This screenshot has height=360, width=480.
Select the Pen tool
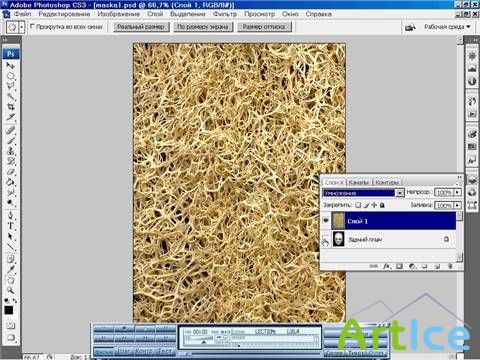point(10,216)
